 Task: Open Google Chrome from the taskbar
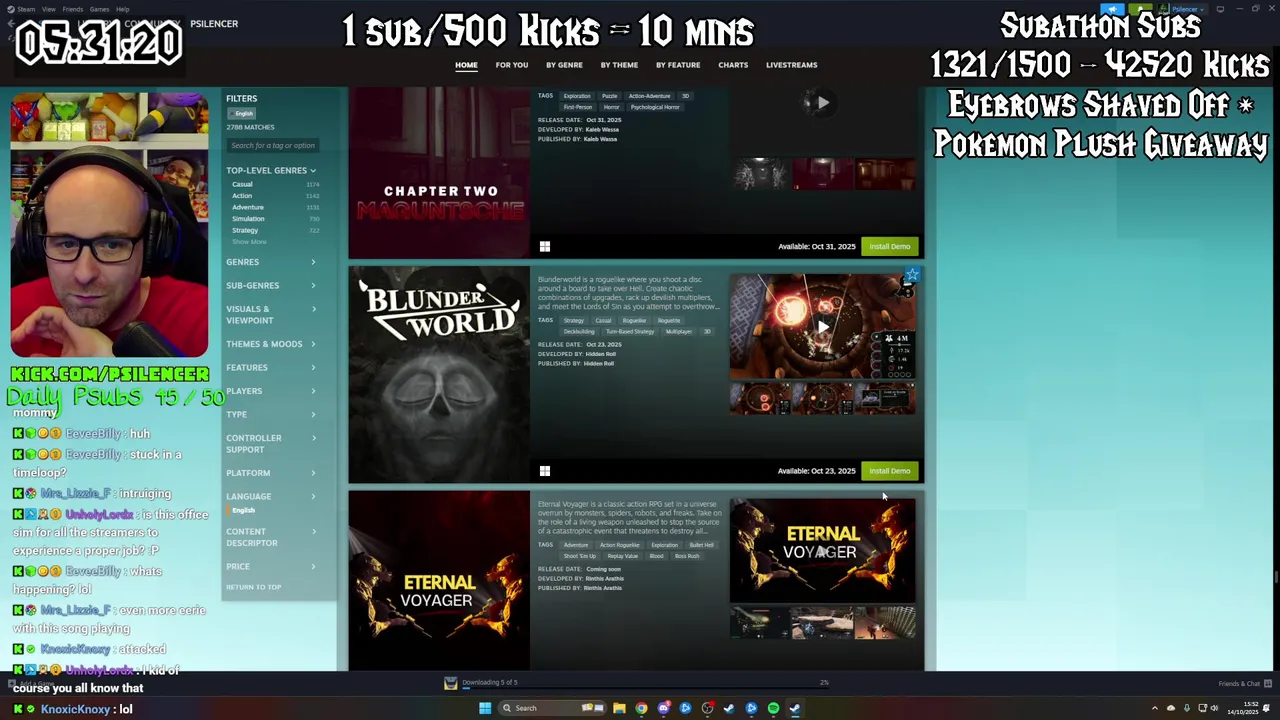641,708
